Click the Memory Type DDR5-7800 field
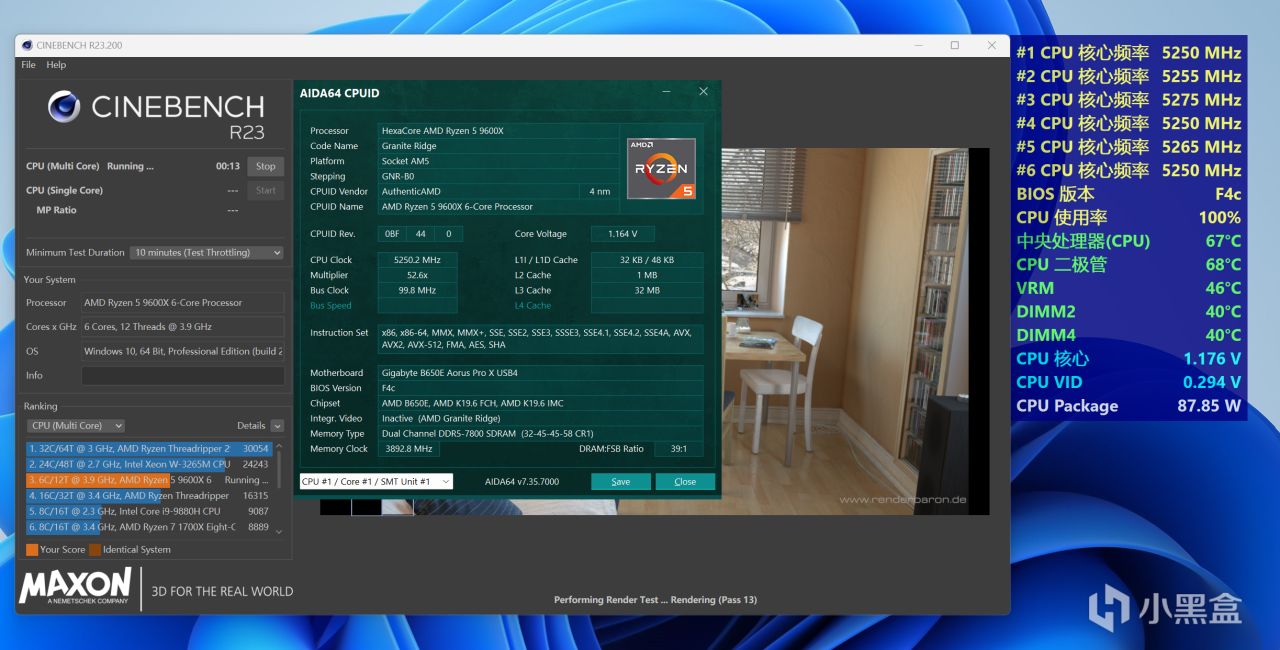This screenshot has height=650, width=1280. (x=540, y=434)
